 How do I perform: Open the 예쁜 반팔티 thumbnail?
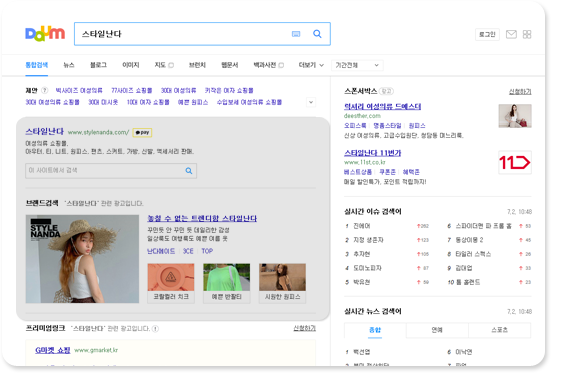(x=226, y=283)
